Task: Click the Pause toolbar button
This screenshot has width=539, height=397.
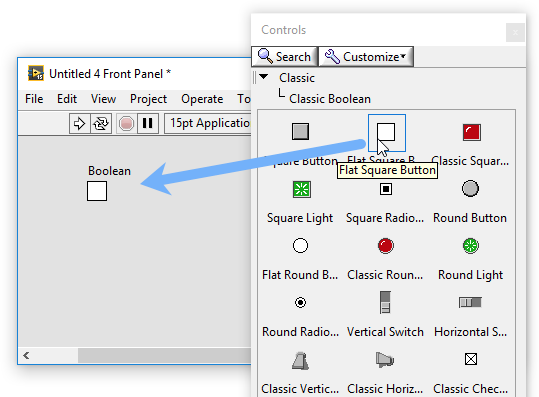Action: (148, 123)
